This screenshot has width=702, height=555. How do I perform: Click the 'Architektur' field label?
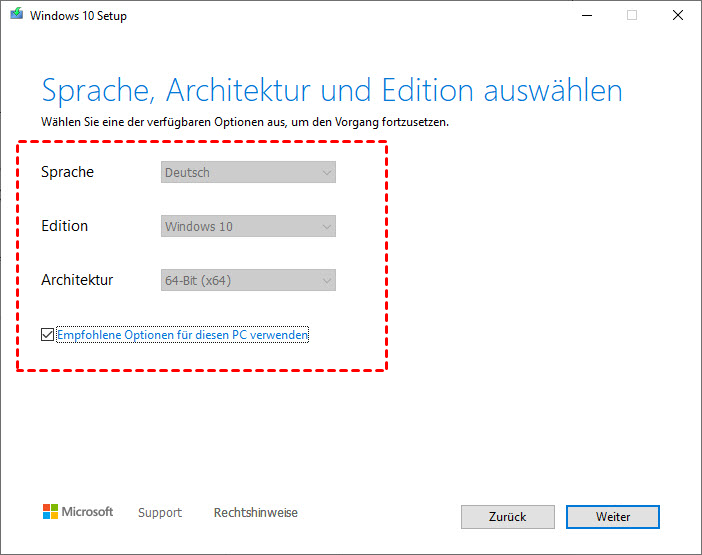coord(77,280)
